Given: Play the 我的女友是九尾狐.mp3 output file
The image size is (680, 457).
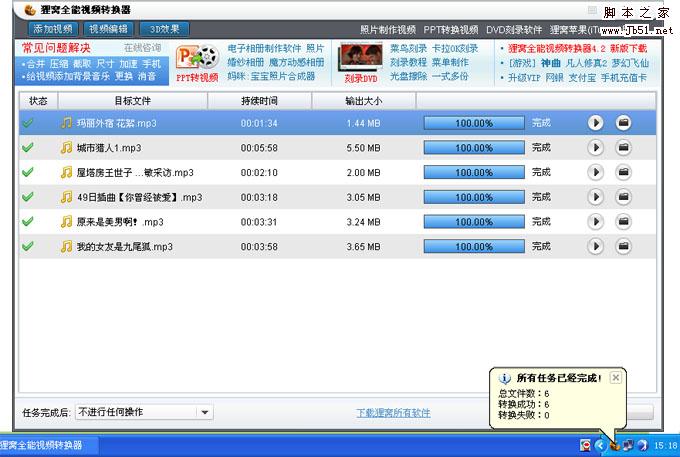Looking at the screenshot, I should click(x=595, y=246).
